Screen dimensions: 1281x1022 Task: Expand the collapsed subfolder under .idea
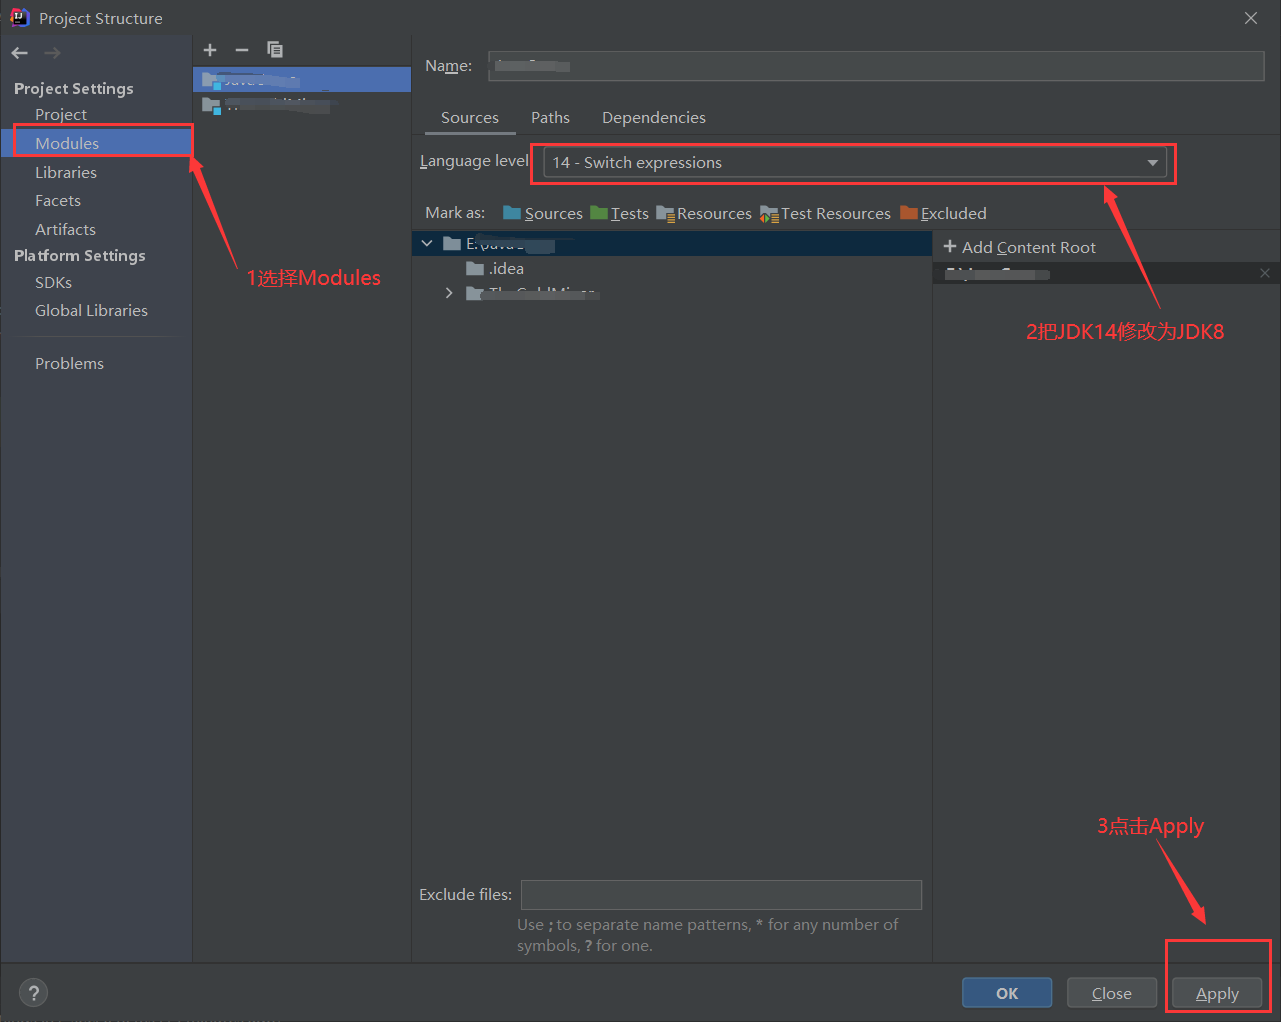[449, 293]
